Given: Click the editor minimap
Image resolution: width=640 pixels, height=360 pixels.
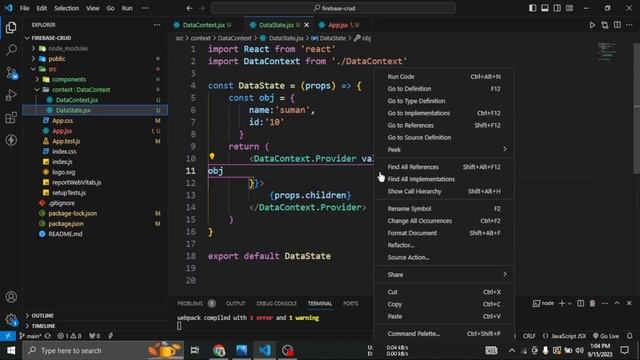Looking at the screenshot, I should [x=607, y=52].
